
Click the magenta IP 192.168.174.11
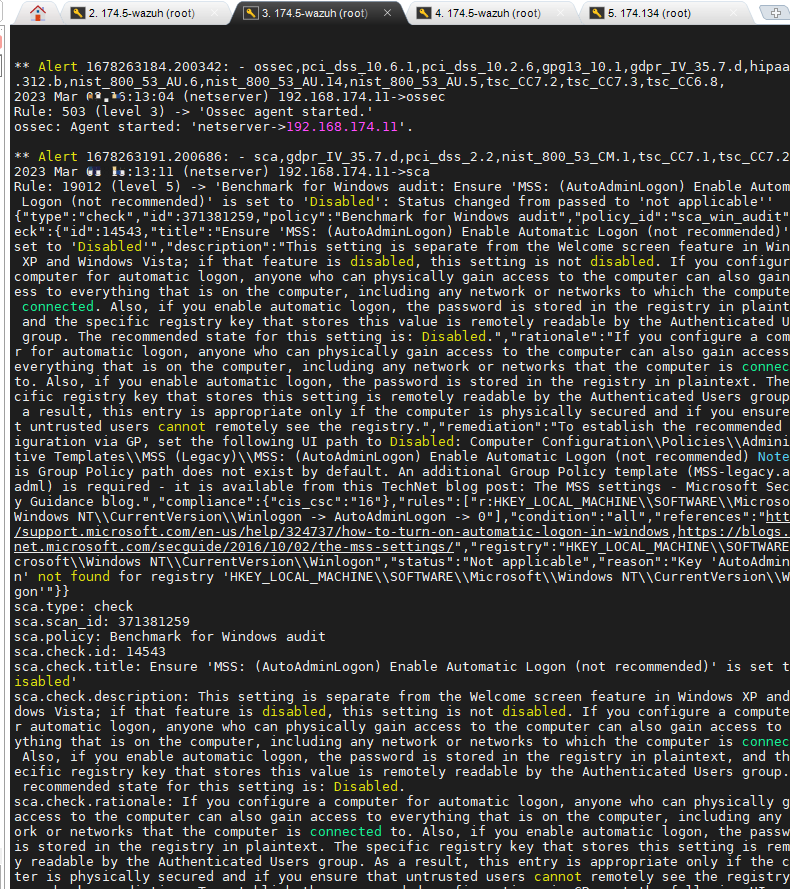(342, 126)
